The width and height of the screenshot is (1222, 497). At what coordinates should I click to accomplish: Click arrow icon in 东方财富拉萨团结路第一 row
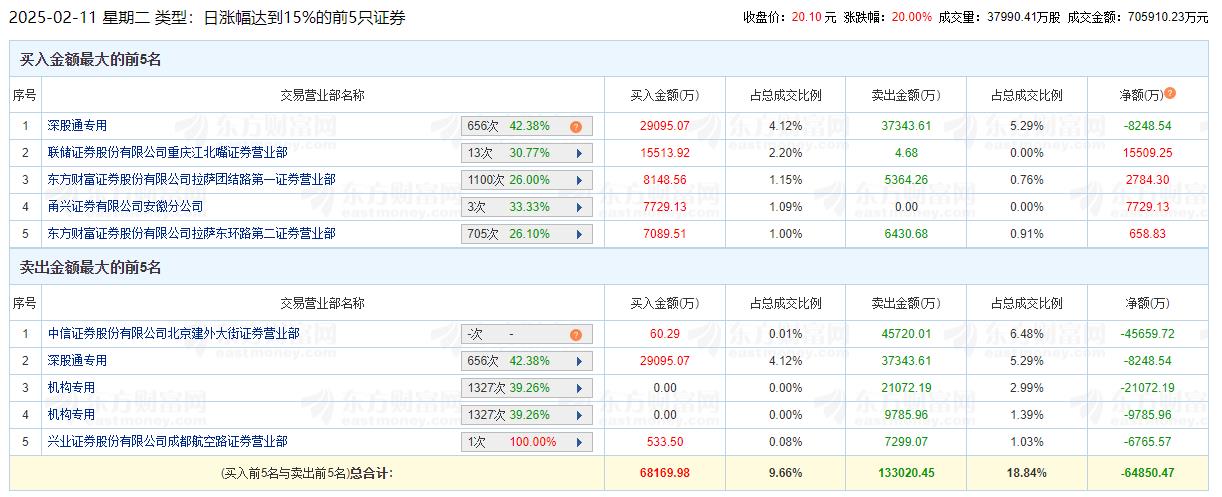click(579, 181)
